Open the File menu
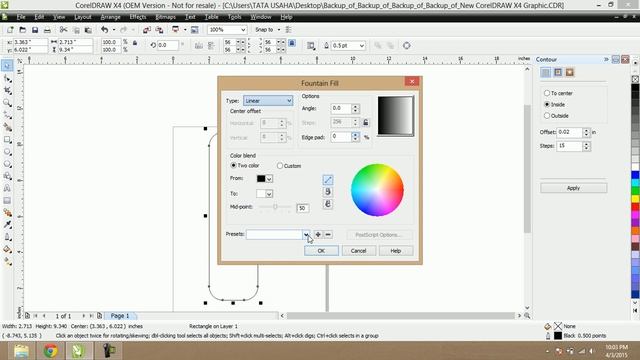The height and width of the screenshot is (360, 640). pos(21,17)
